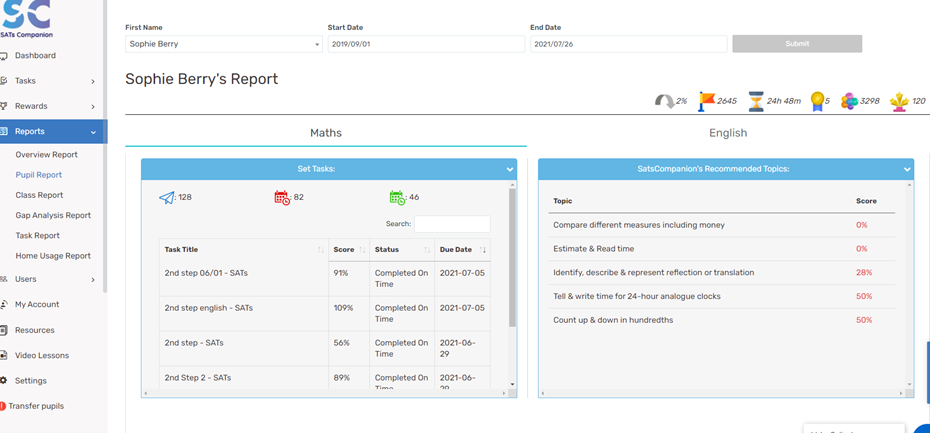
Task: Collapse the Reports sidebar submenu
Action: (93, 132)
